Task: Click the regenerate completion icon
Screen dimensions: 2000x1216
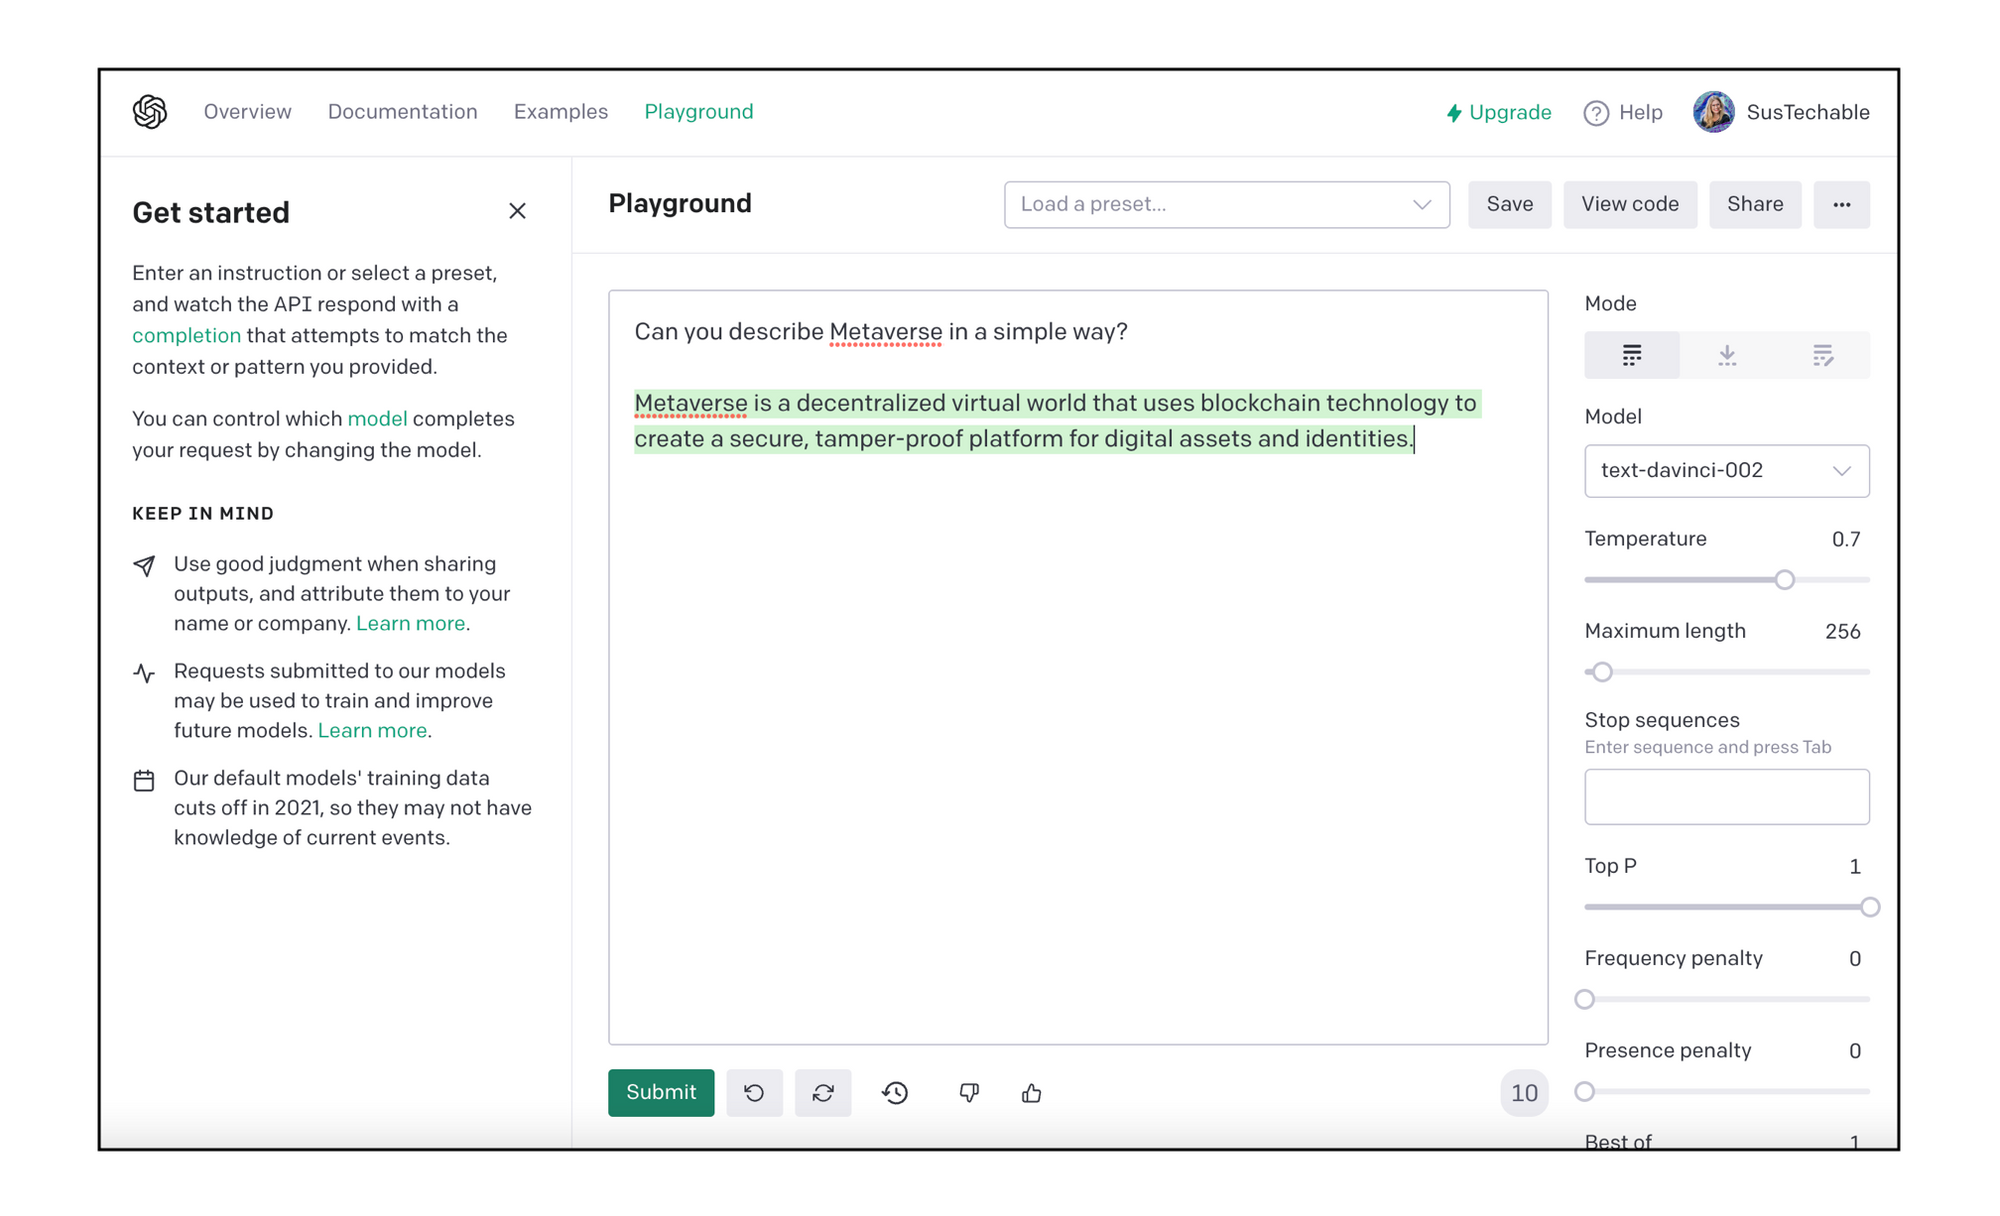Action: coord(823,1093)
